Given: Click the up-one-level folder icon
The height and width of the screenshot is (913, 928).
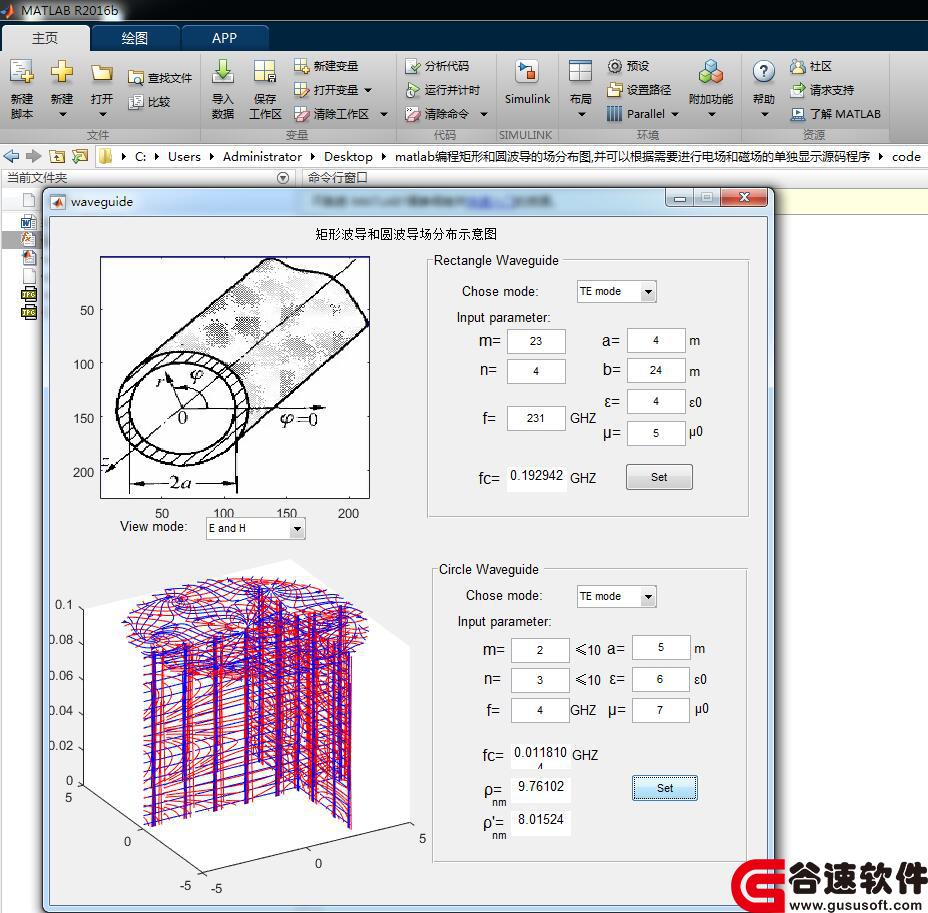Looking at the screenshot, I should coord(57,156).
